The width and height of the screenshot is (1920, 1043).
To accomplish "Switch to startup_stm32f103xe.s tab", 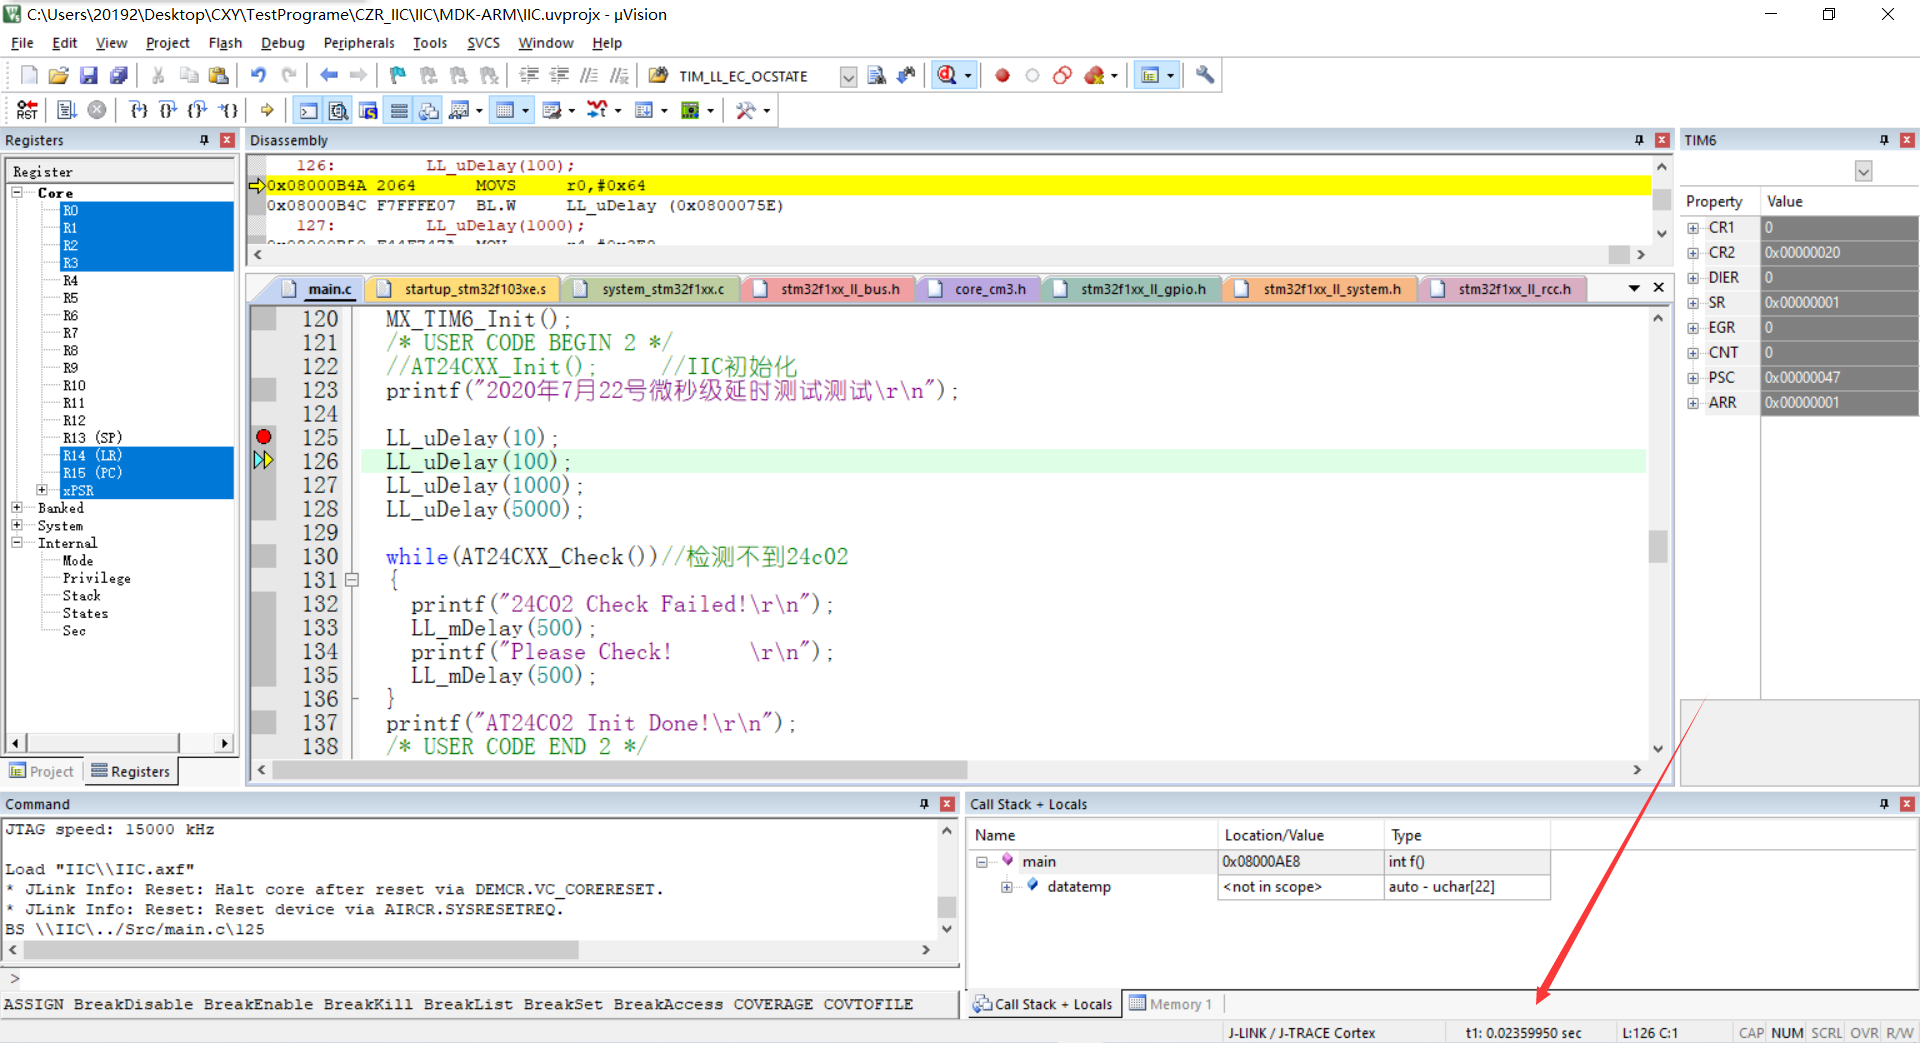I will click(465, 289).
